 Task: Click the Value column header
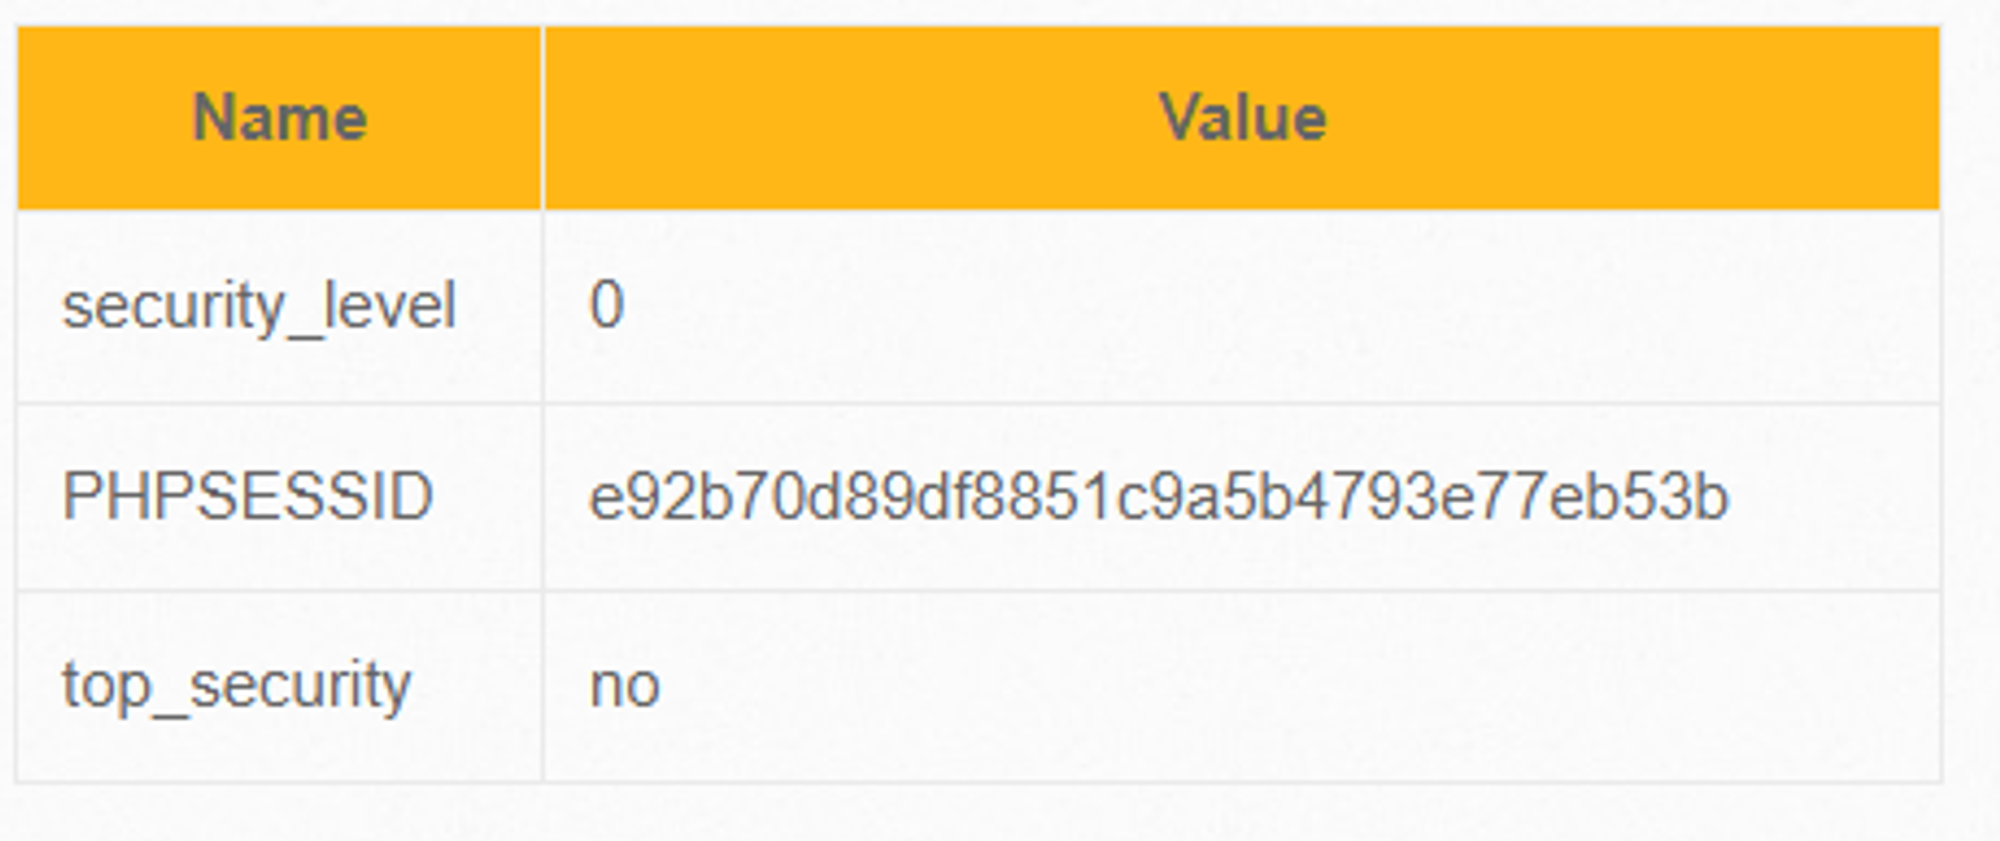point(1242,118)
